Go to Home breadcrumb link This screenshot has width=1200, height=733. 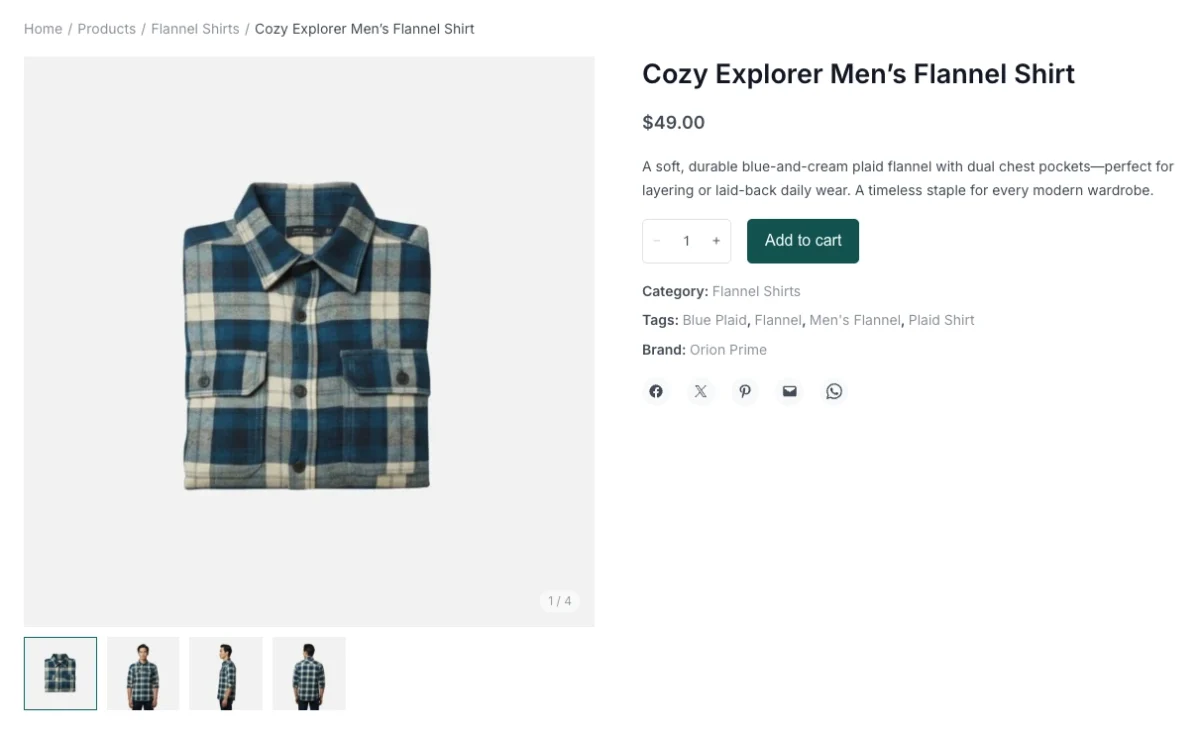point(43,29)
